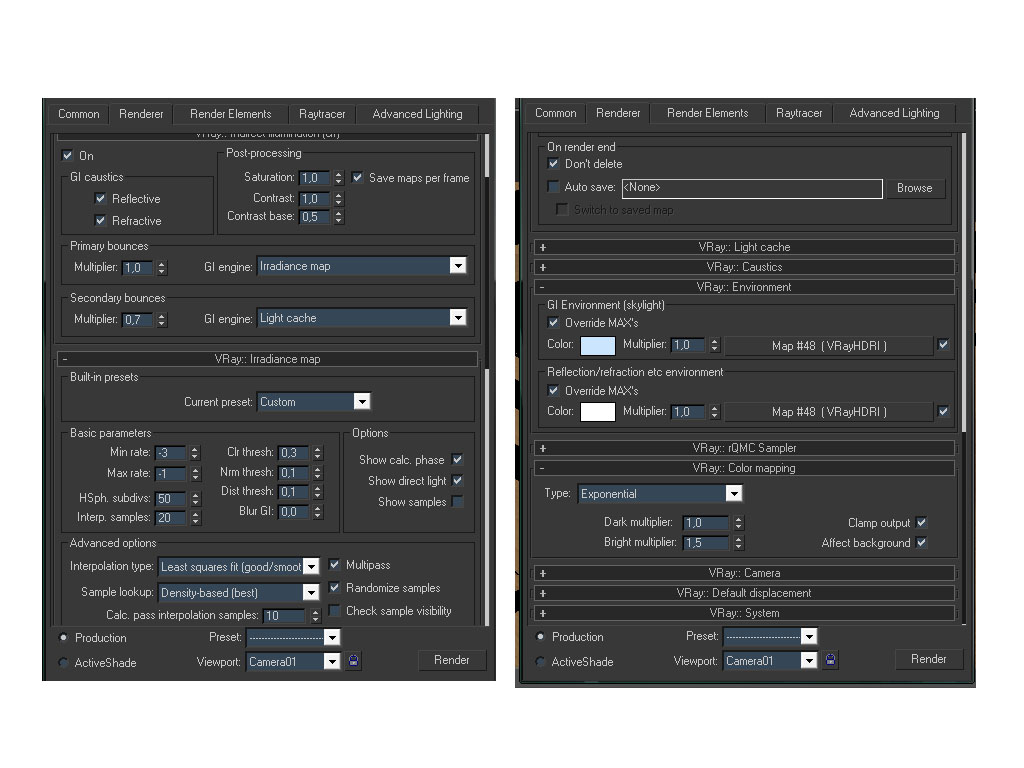This screenshot has width=1024, height=768.
Task: Toggle Clamp output checkbox
Action: (921, 522)
